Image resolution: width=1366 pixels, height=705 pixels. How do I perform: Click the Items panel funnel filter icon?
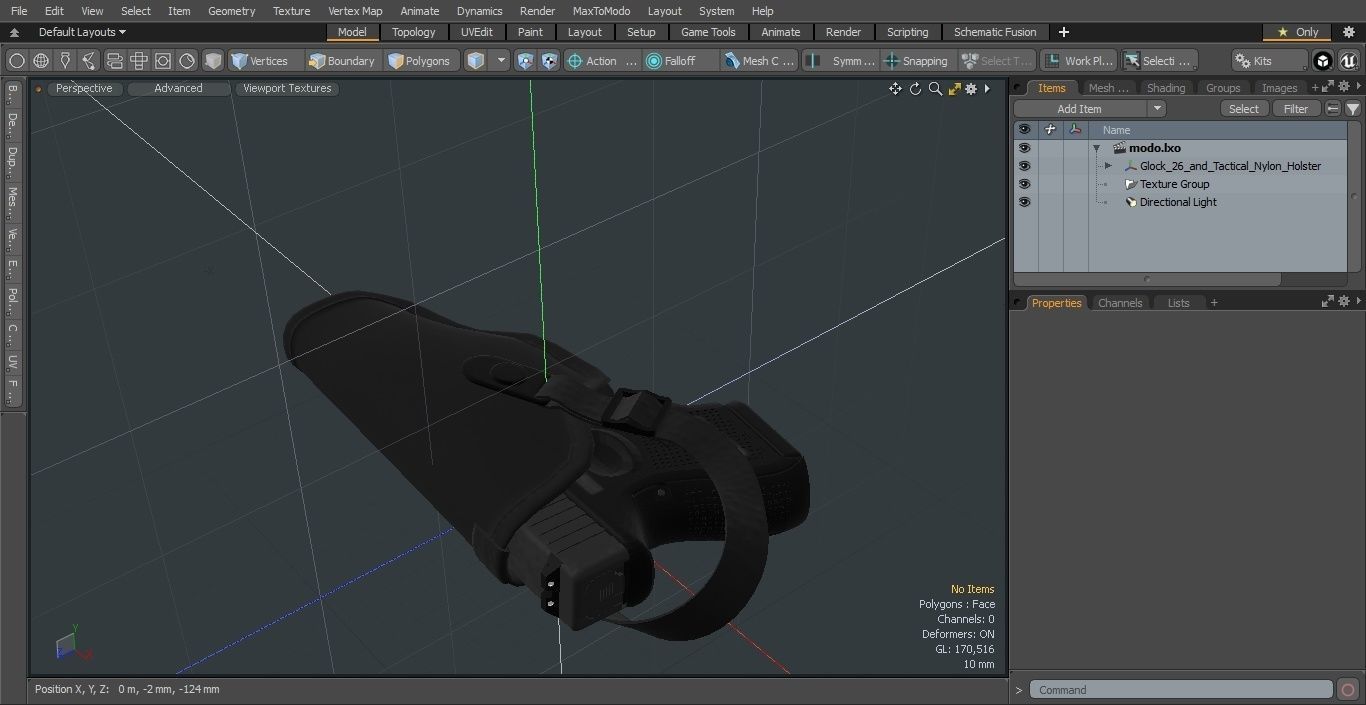1353,109
